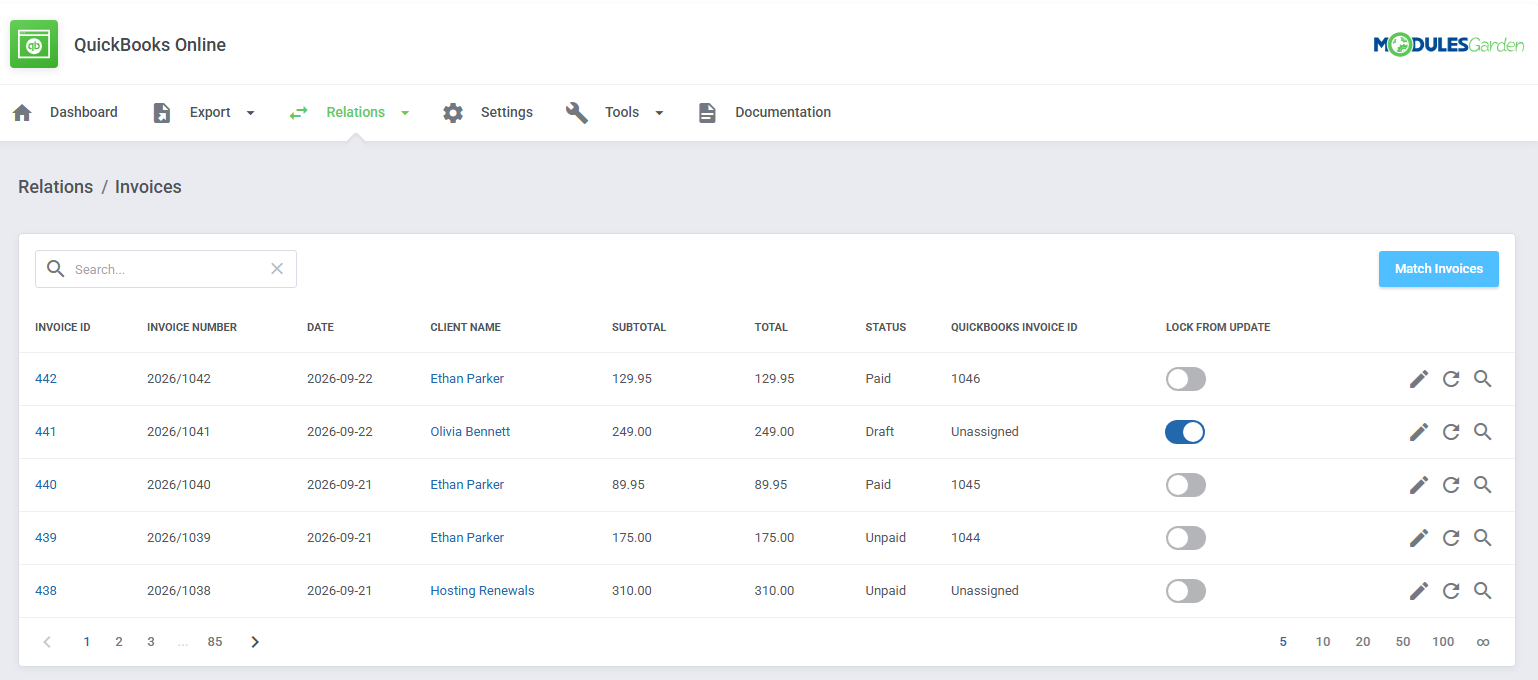Click into the Search input field
Screen dimensions: 1538x680
166,269
